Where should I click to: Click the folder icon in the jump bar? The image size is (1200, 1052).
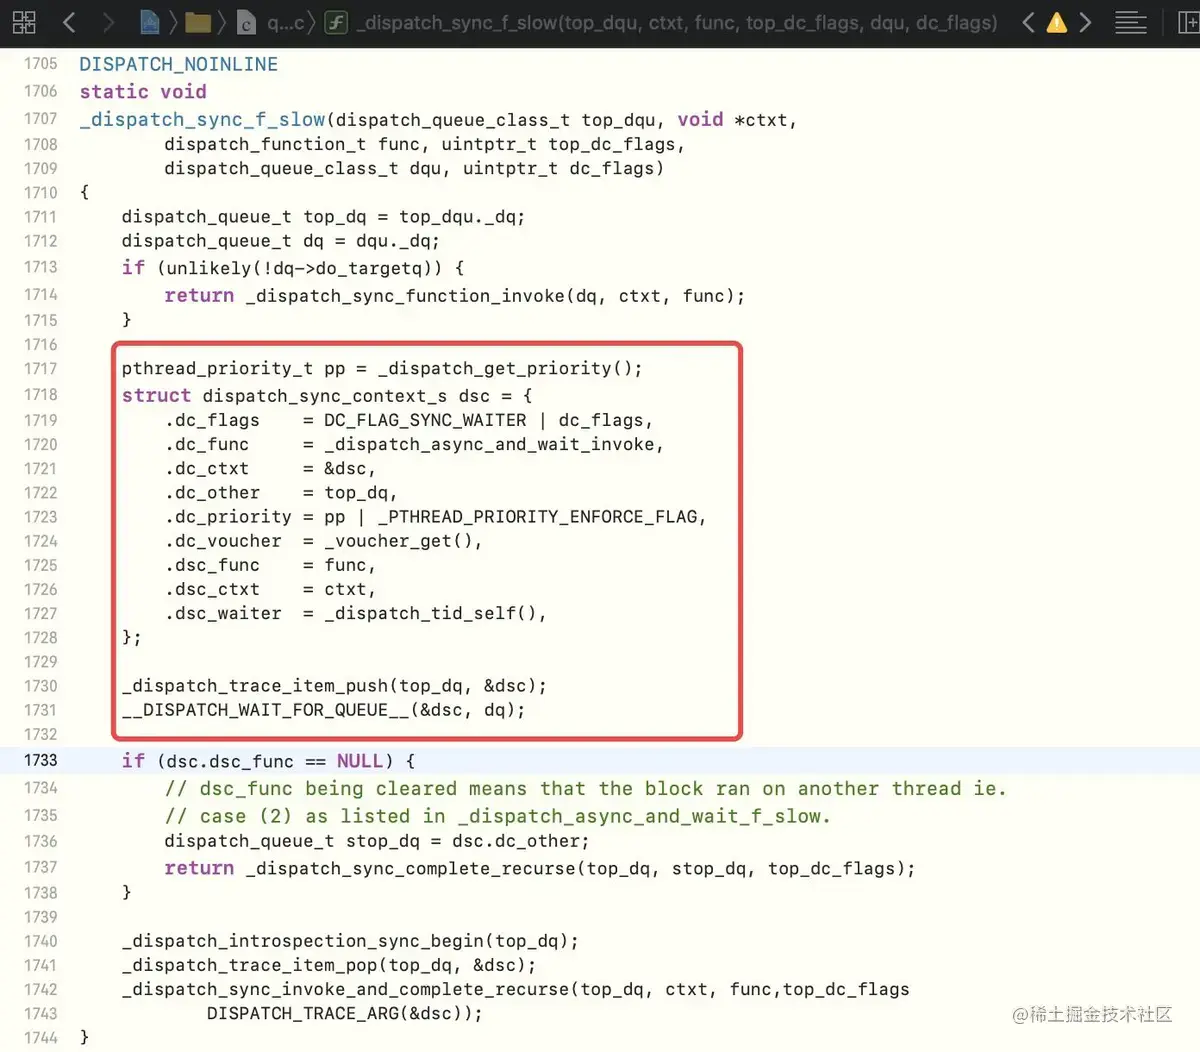[x=198, y=22]
